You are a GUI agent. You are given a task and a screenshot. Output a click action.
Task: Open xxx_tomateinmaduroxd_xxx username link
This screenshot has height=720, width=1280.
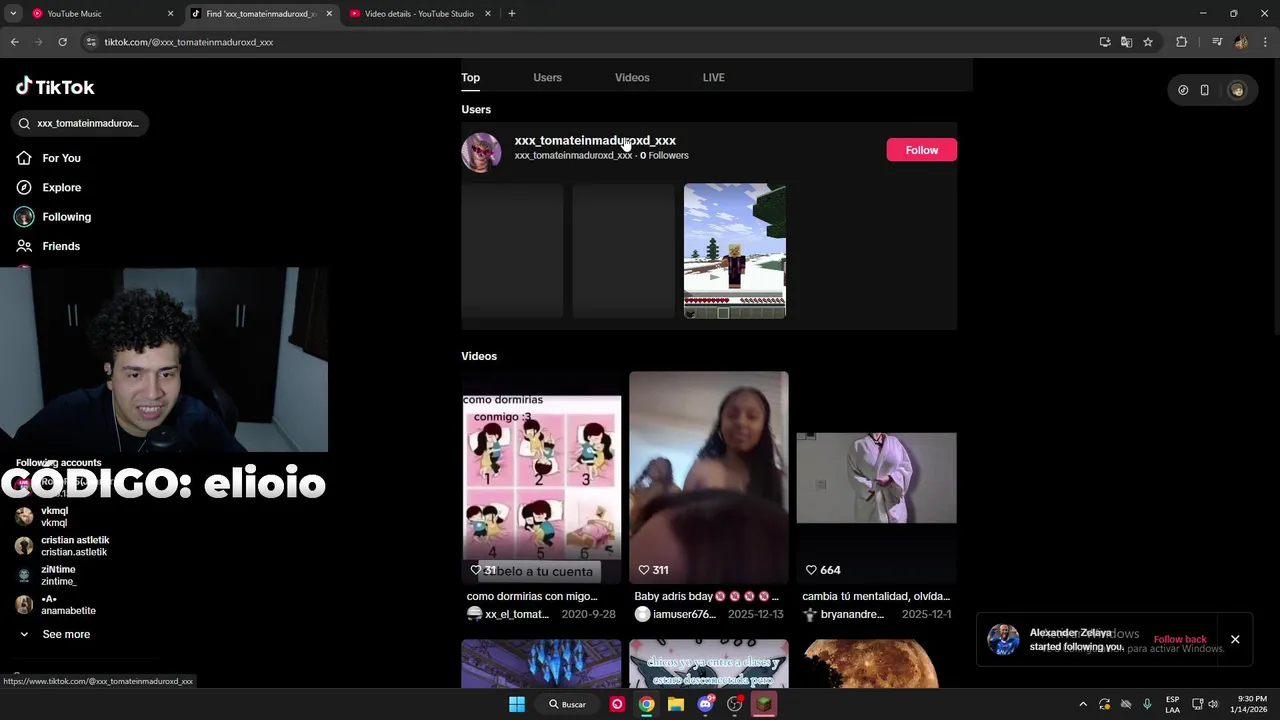pyautogui.click(x=595, y=140)
